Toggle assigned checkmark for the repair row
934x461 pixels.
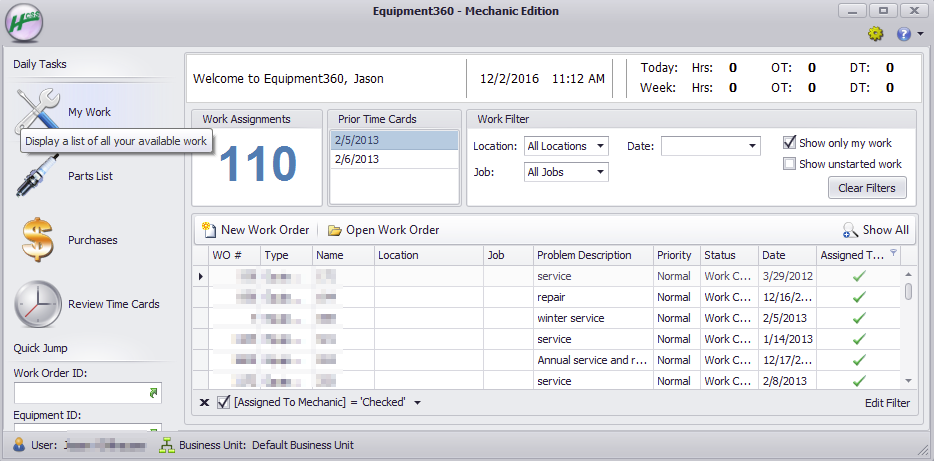pos(858,297)
